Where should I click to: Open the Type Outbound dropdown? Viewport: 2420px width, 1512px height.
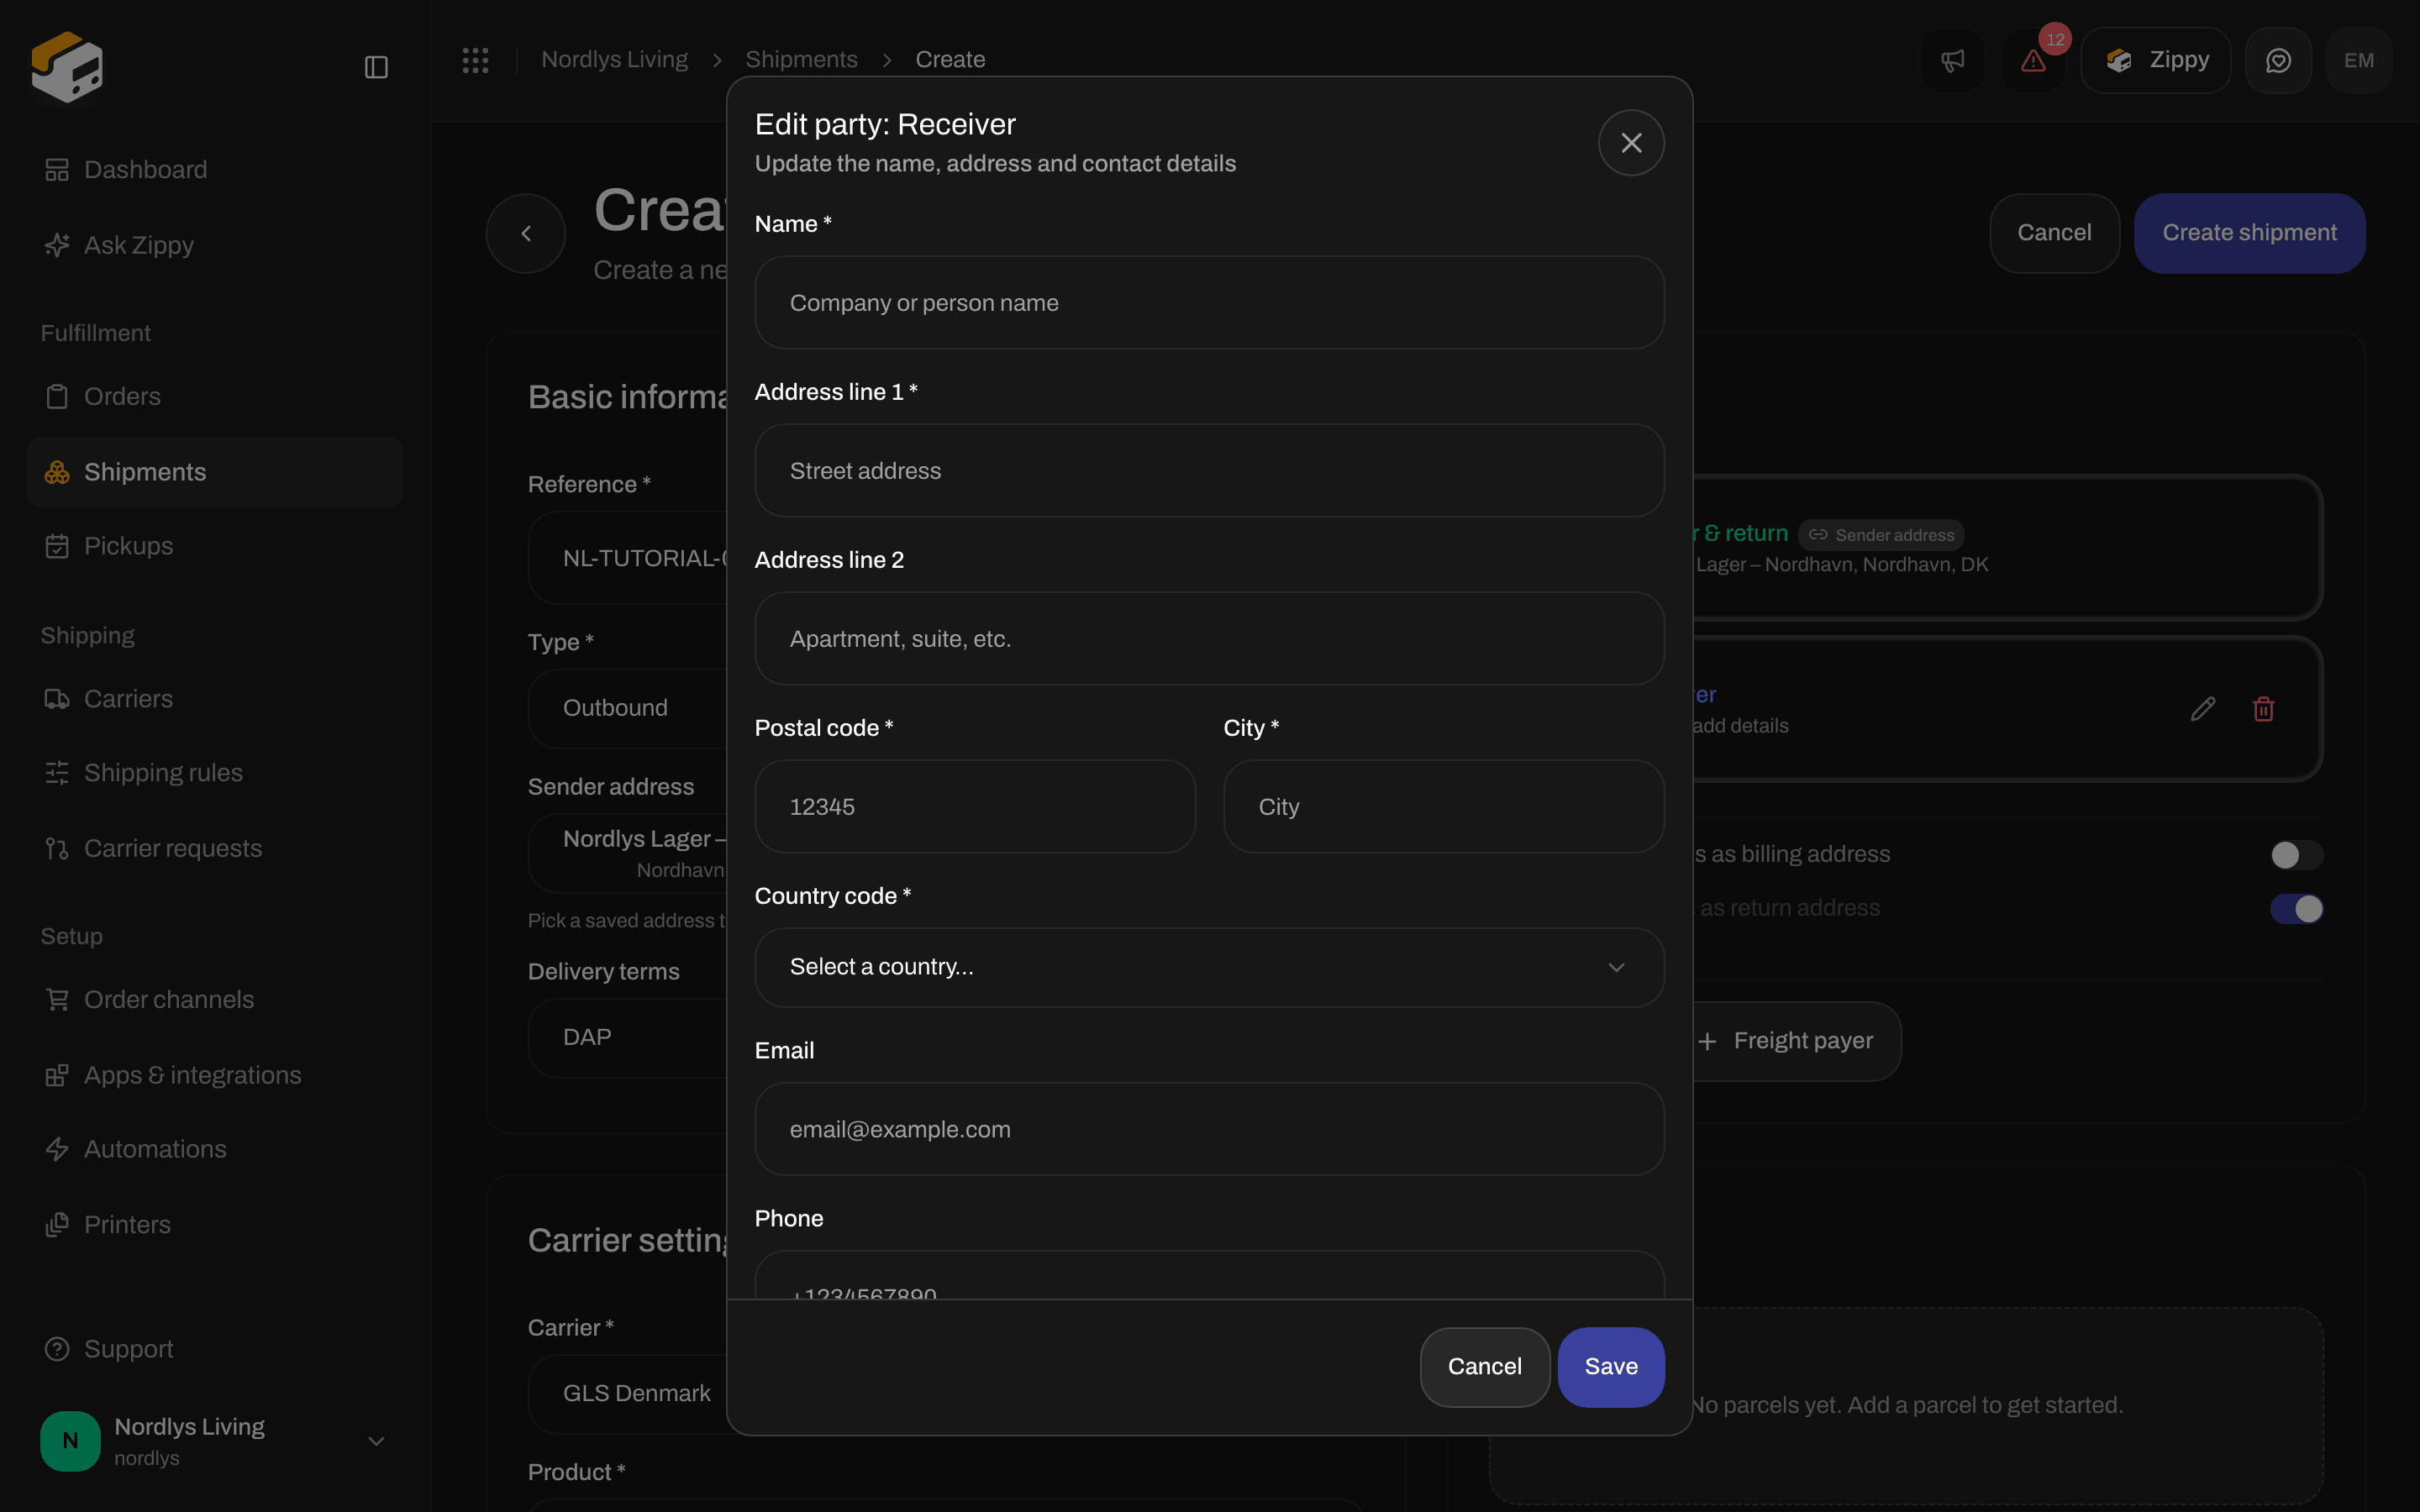(628, 708)
